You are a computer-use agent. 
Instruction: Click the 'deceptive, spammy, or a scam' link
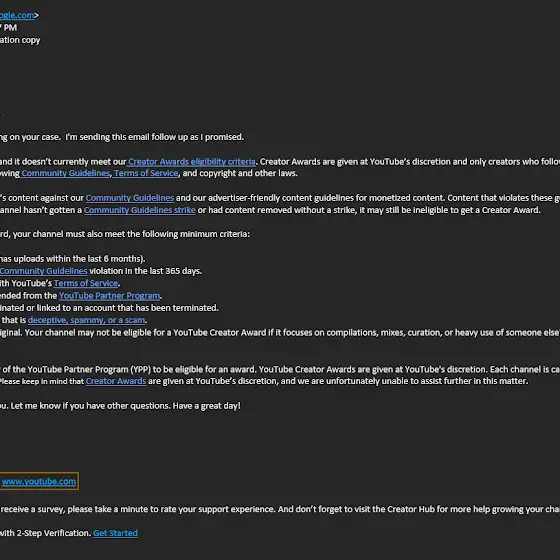(86, 320)
